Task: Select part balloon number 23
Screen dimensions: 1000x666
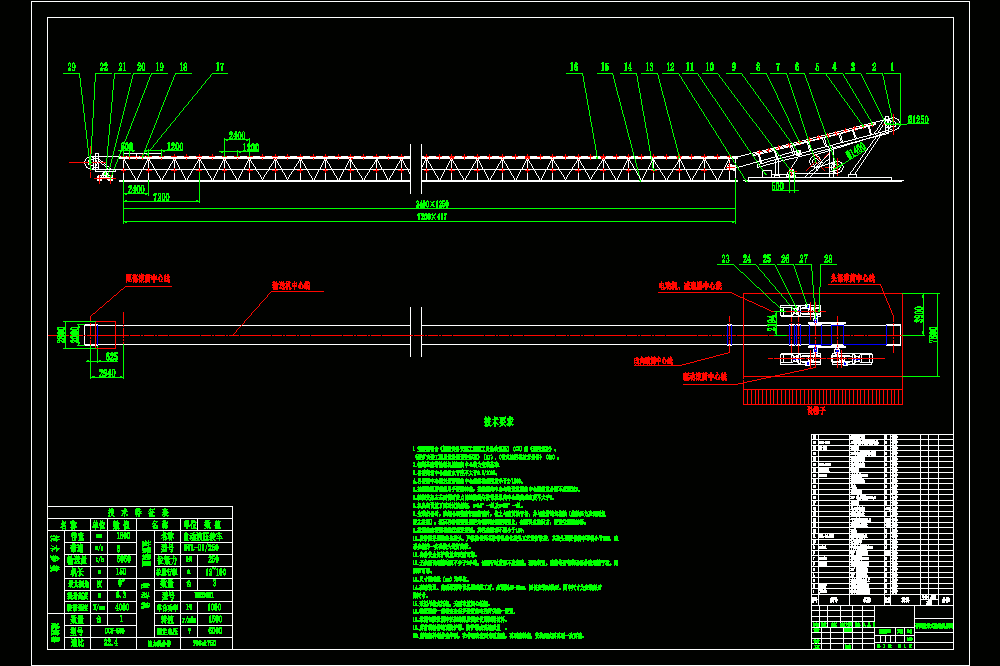Action: tap(726, 259)
